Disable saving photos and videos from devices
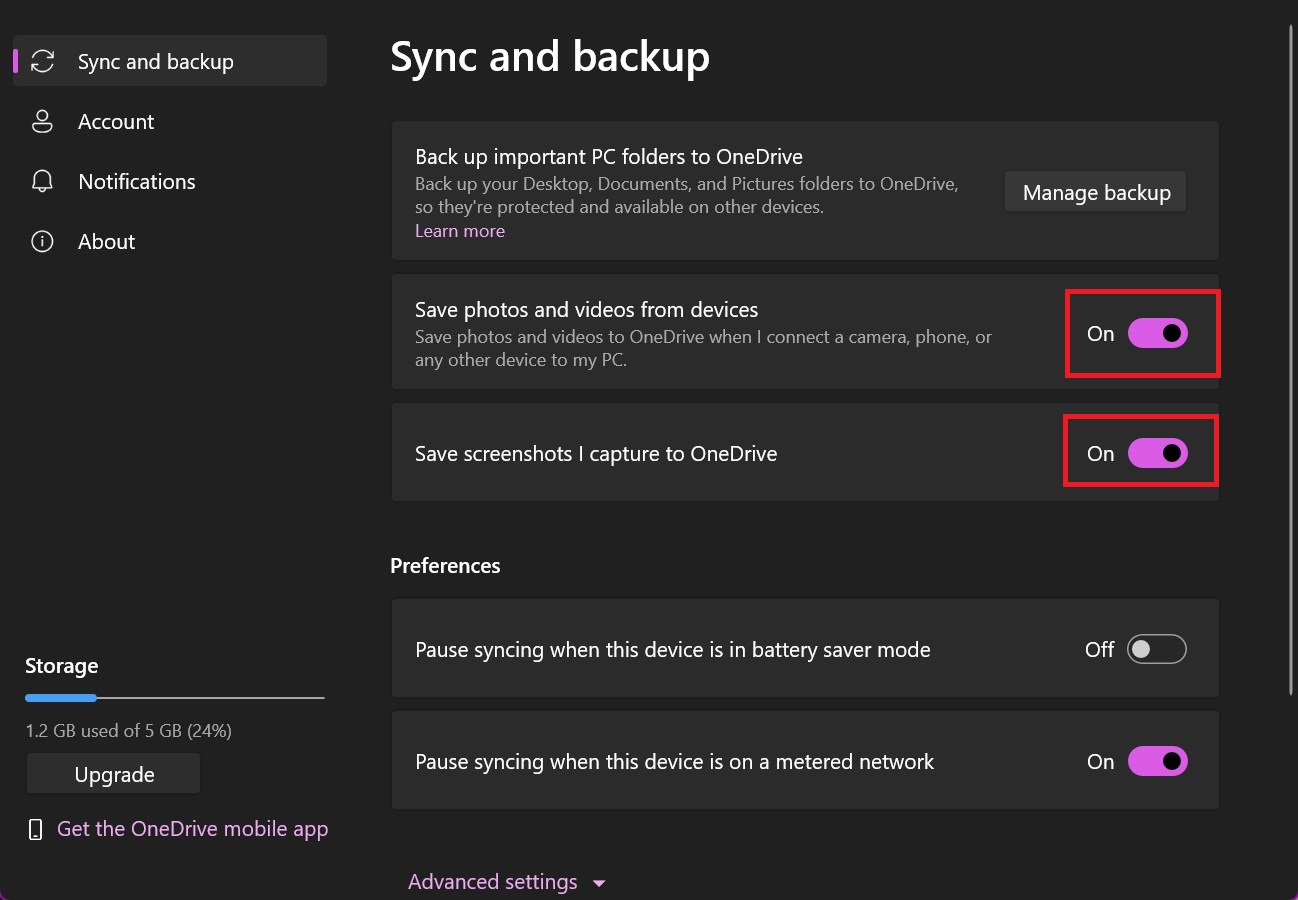Screen dimensions: 1298x900 coord(1157,334)
